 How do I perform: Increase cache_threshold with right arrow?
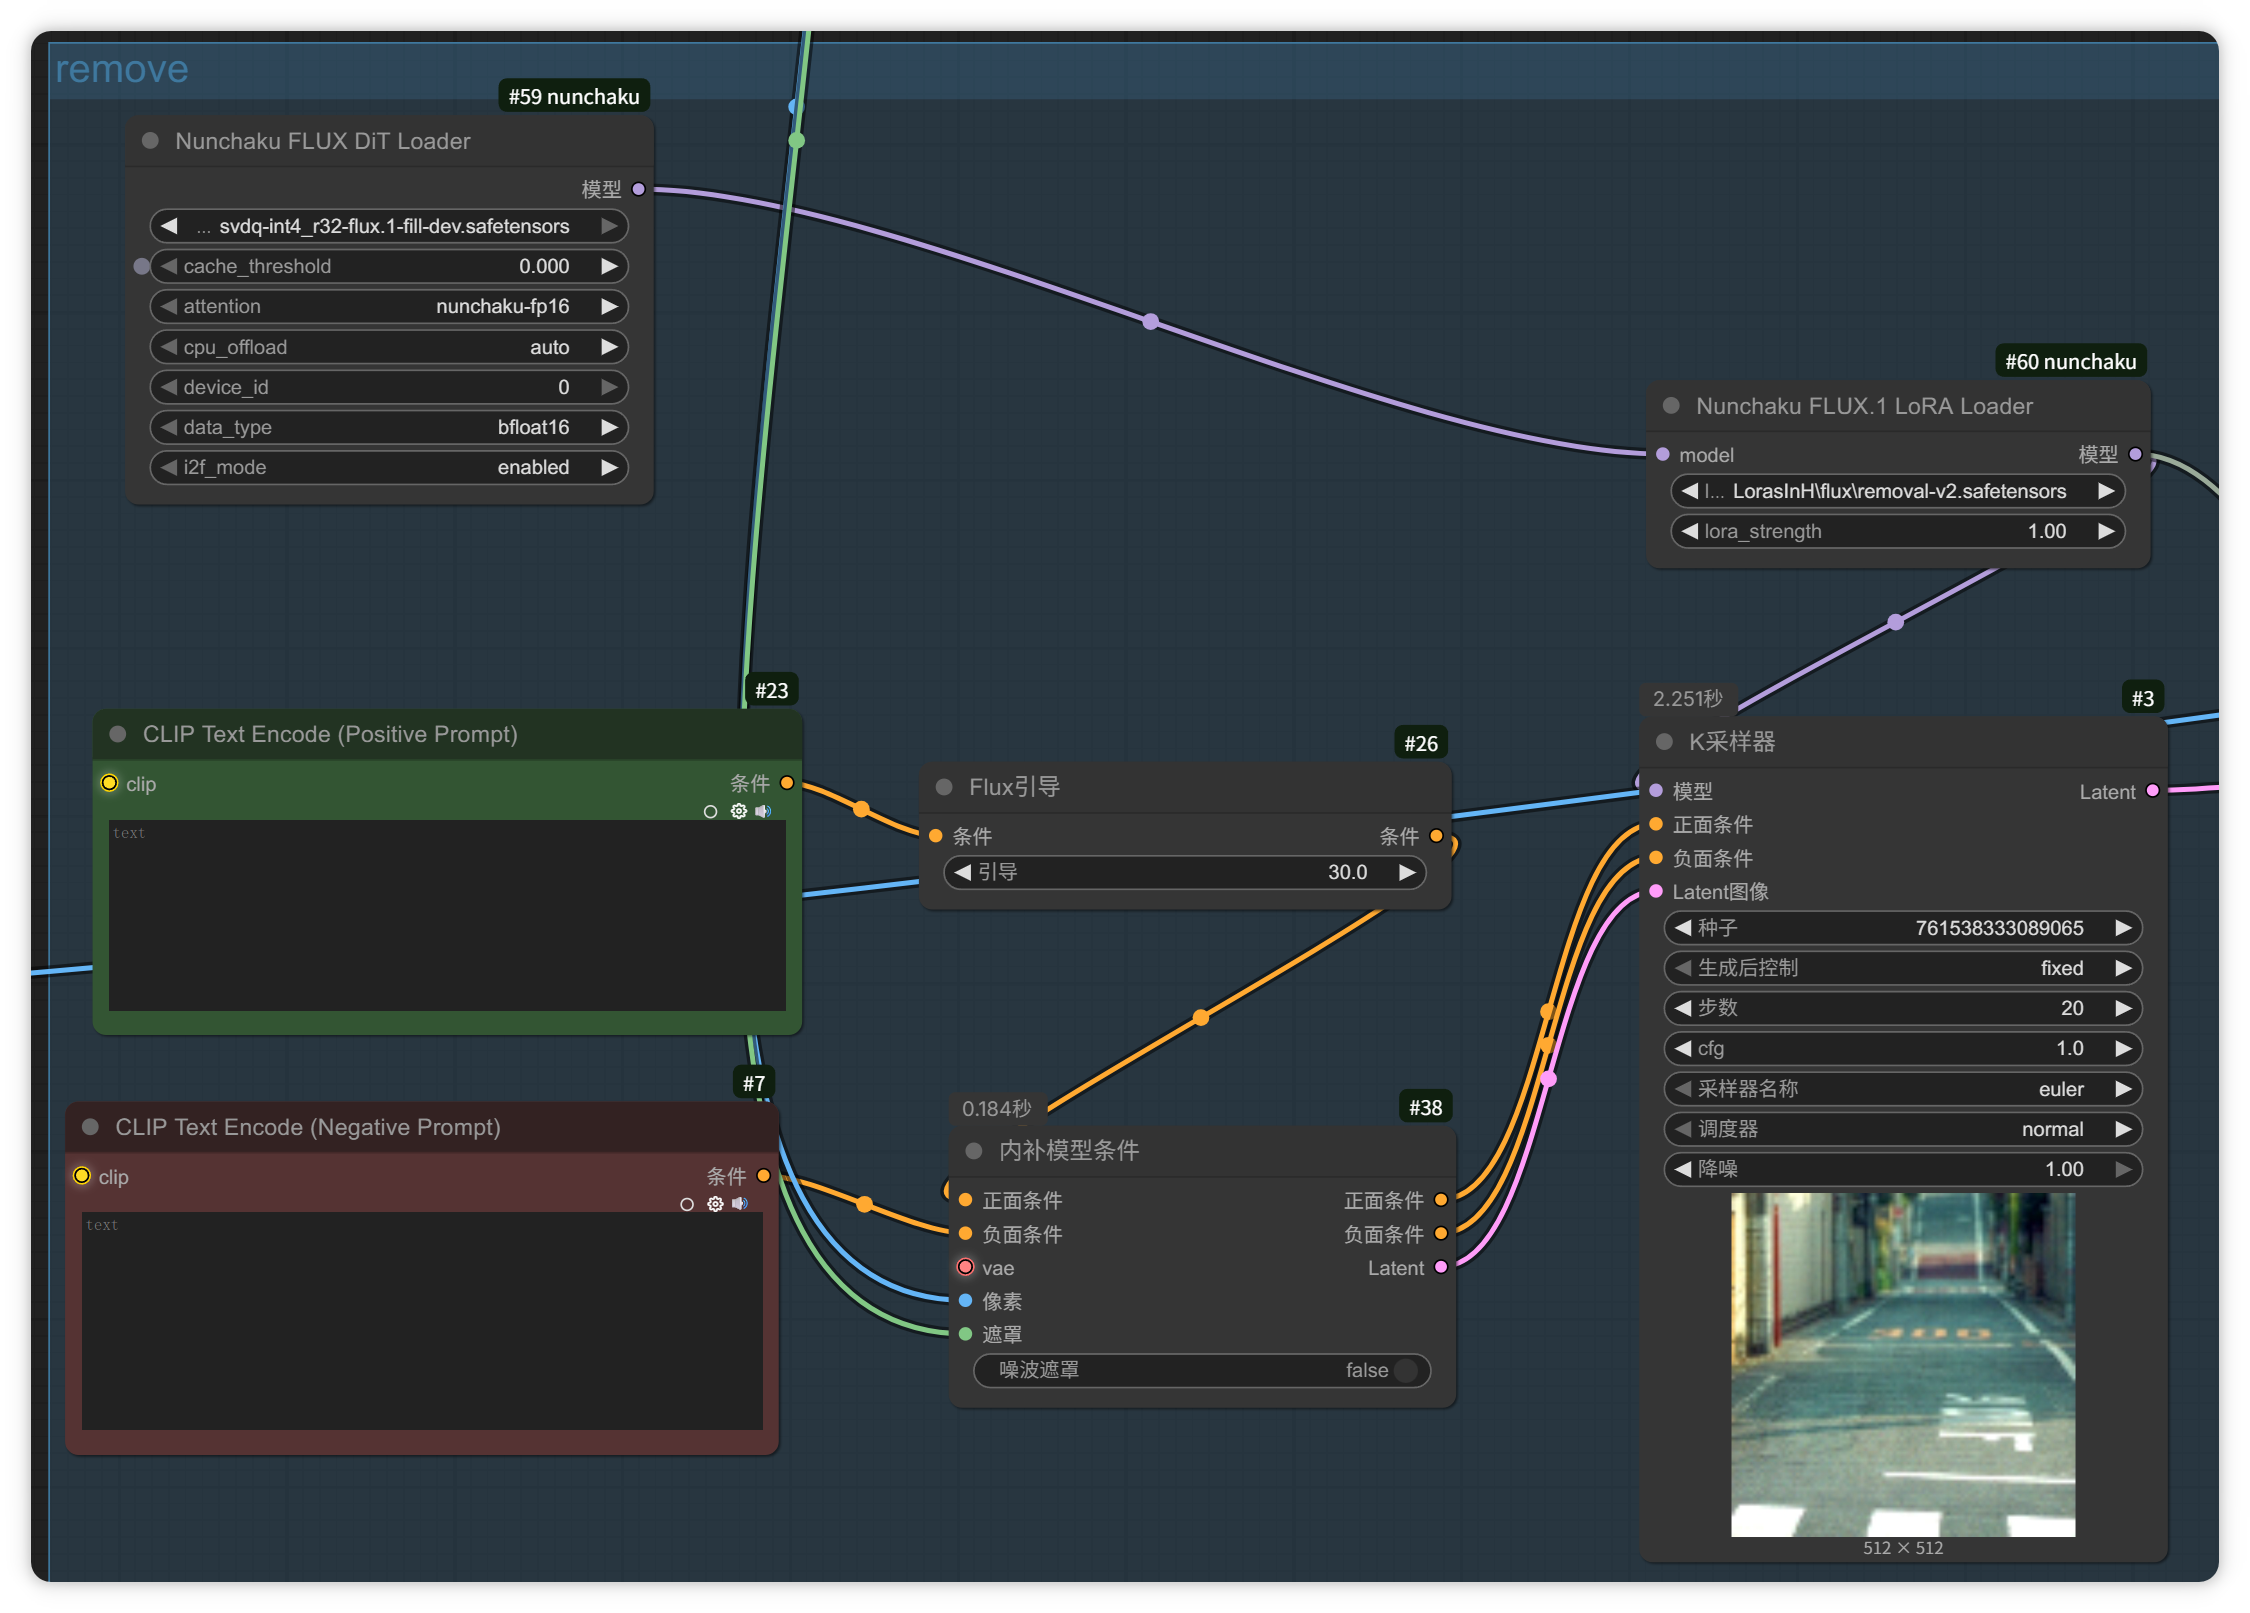pyautogui.click(x=608, y=266)
